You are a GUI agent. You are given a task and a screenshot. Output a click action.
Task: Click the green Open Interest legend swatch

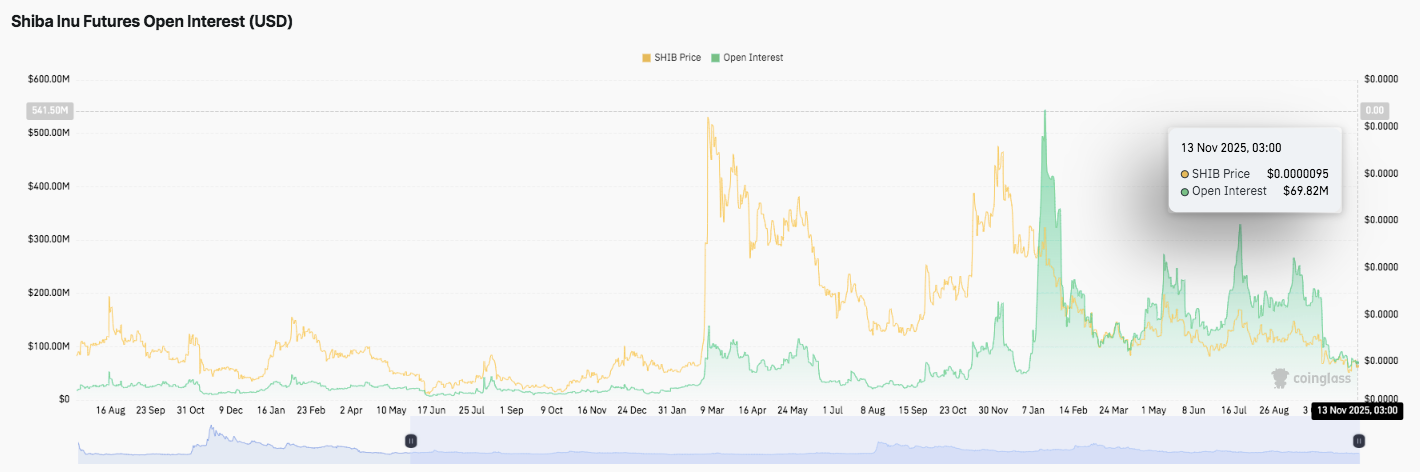[x=715, y=58]
